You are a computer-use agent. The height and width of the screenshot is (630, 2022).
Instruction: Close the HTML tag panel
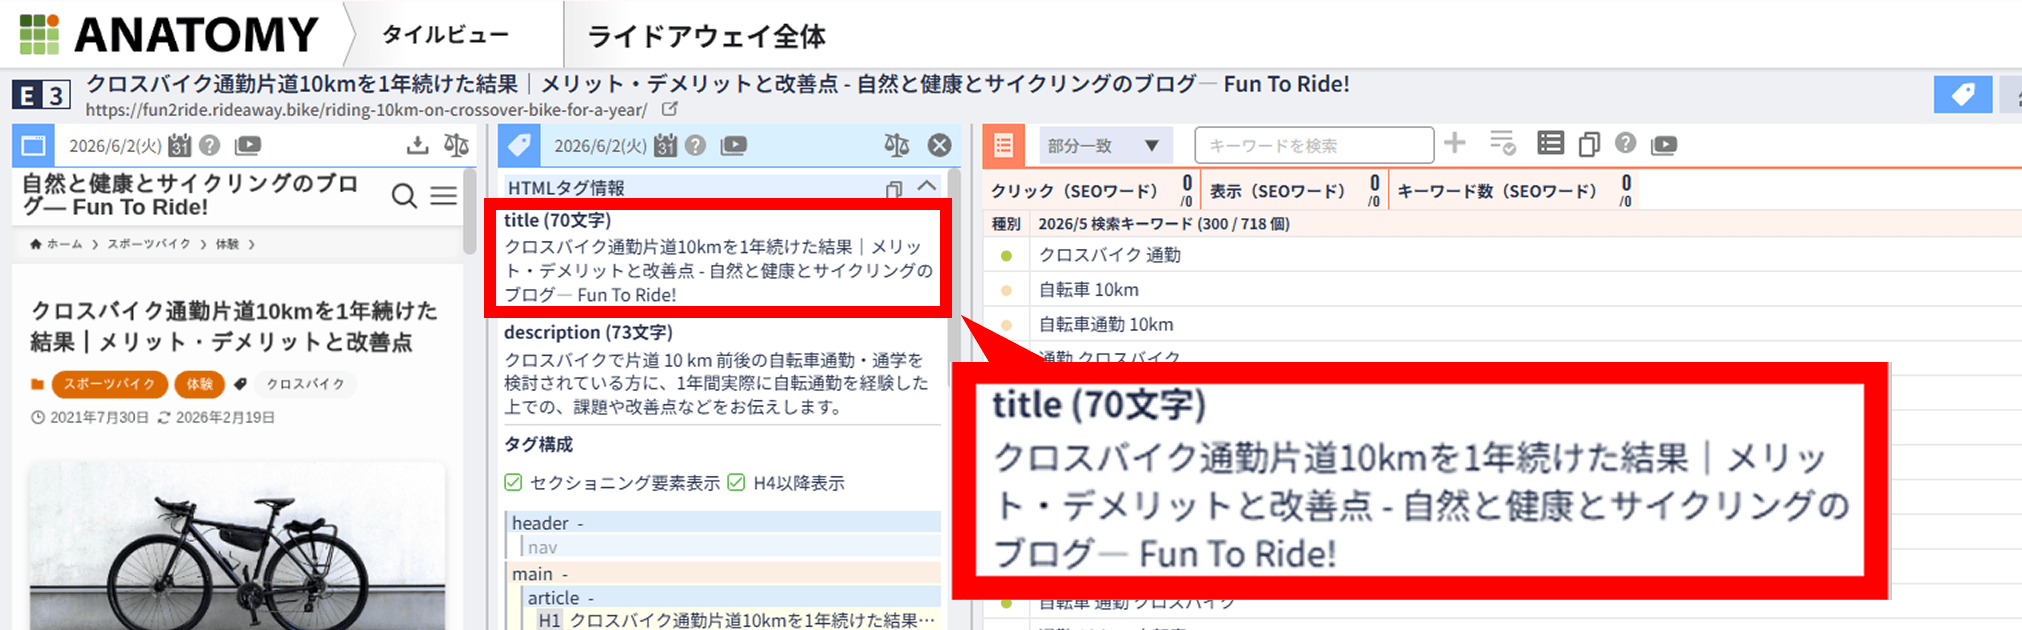pyautogui.click(x=939, y=146)
